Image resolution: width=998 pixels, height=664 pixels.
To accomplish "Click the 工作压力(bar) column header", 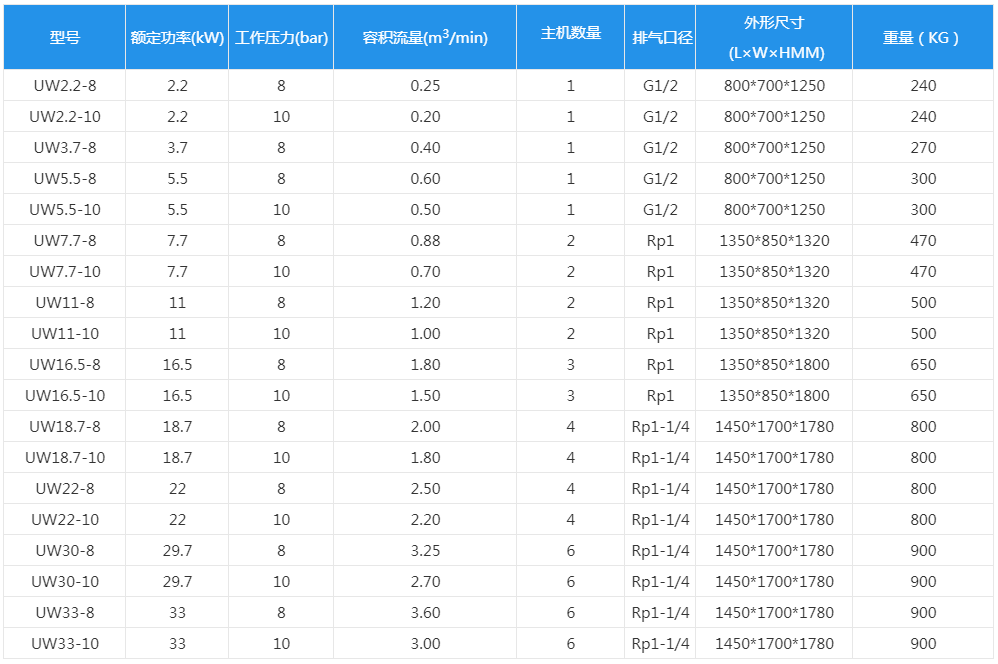I will [281, 38].
